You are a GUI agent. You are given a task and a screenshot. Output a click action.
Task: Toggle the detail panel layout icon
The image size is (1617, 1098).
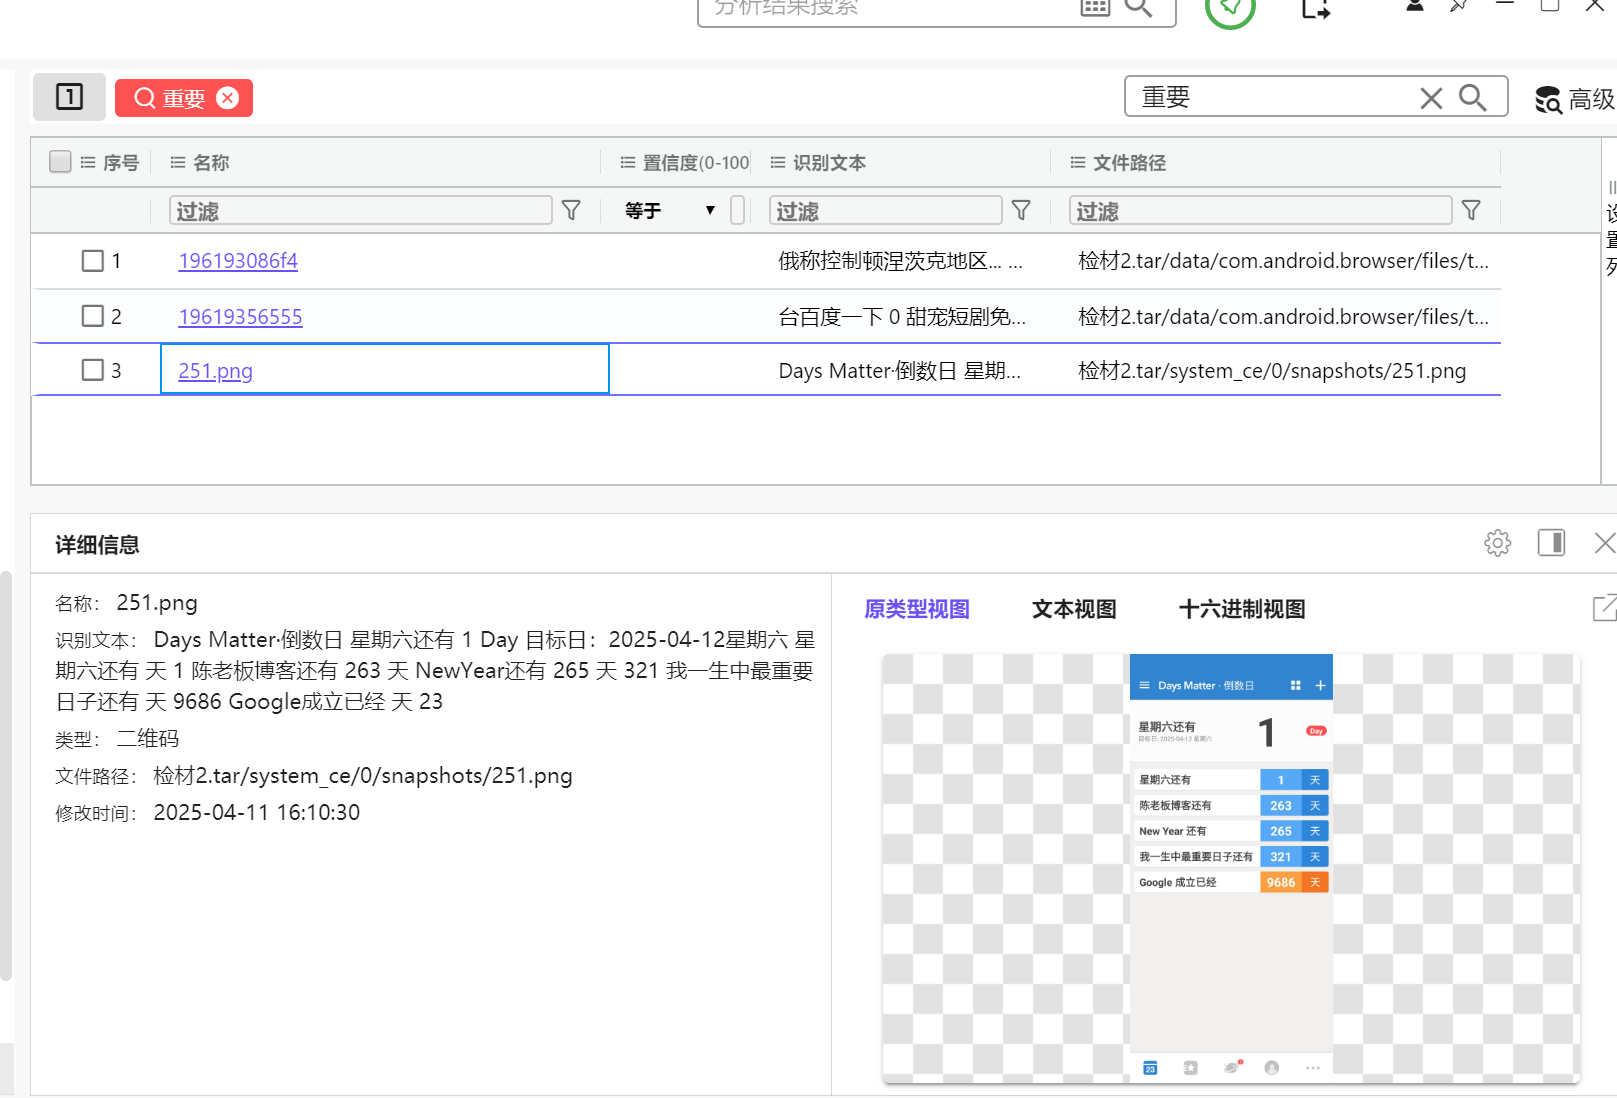[x=1551, y=543]
